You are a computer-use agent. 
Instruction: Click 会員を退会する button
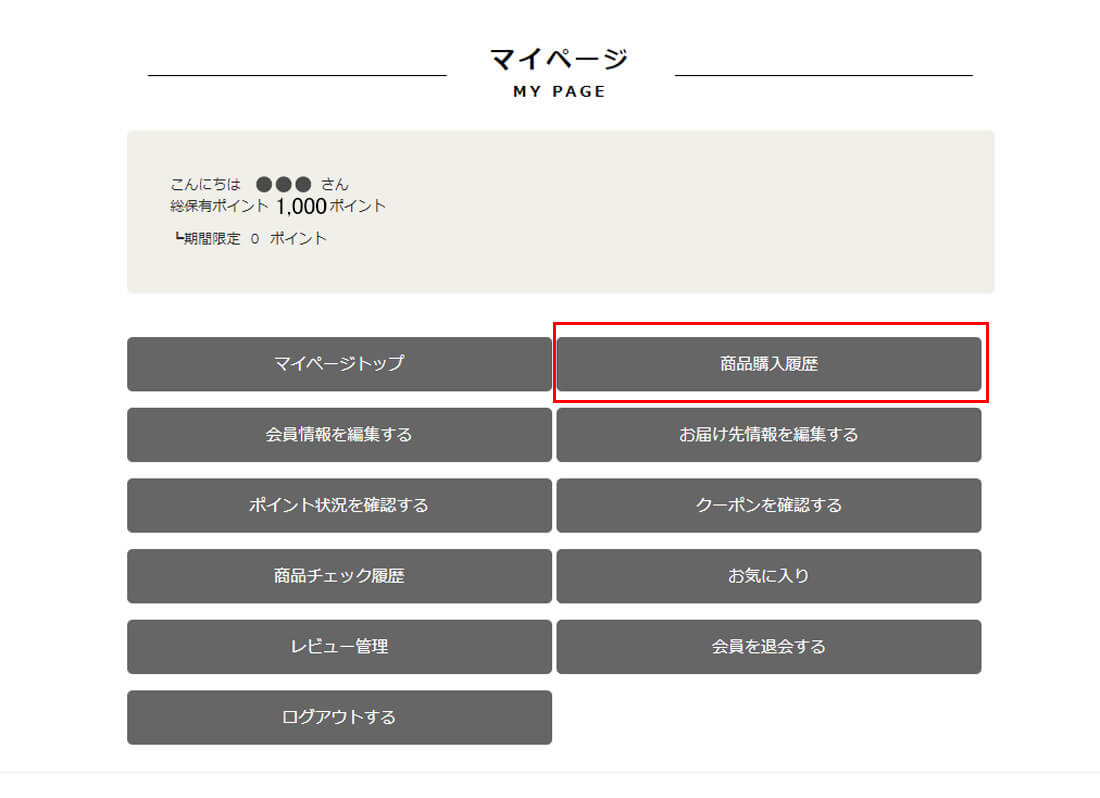769,647
